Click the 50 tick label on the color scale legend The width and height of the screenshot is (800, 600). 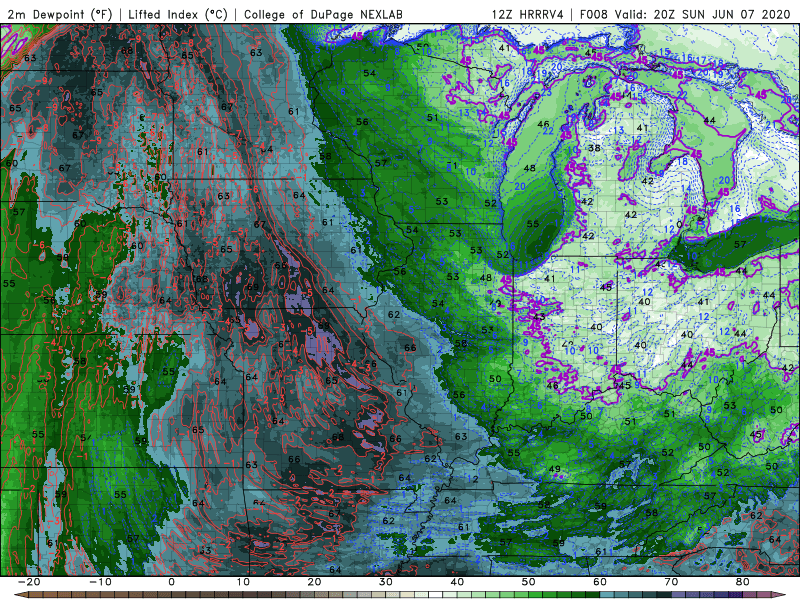(x=529, y=582)
